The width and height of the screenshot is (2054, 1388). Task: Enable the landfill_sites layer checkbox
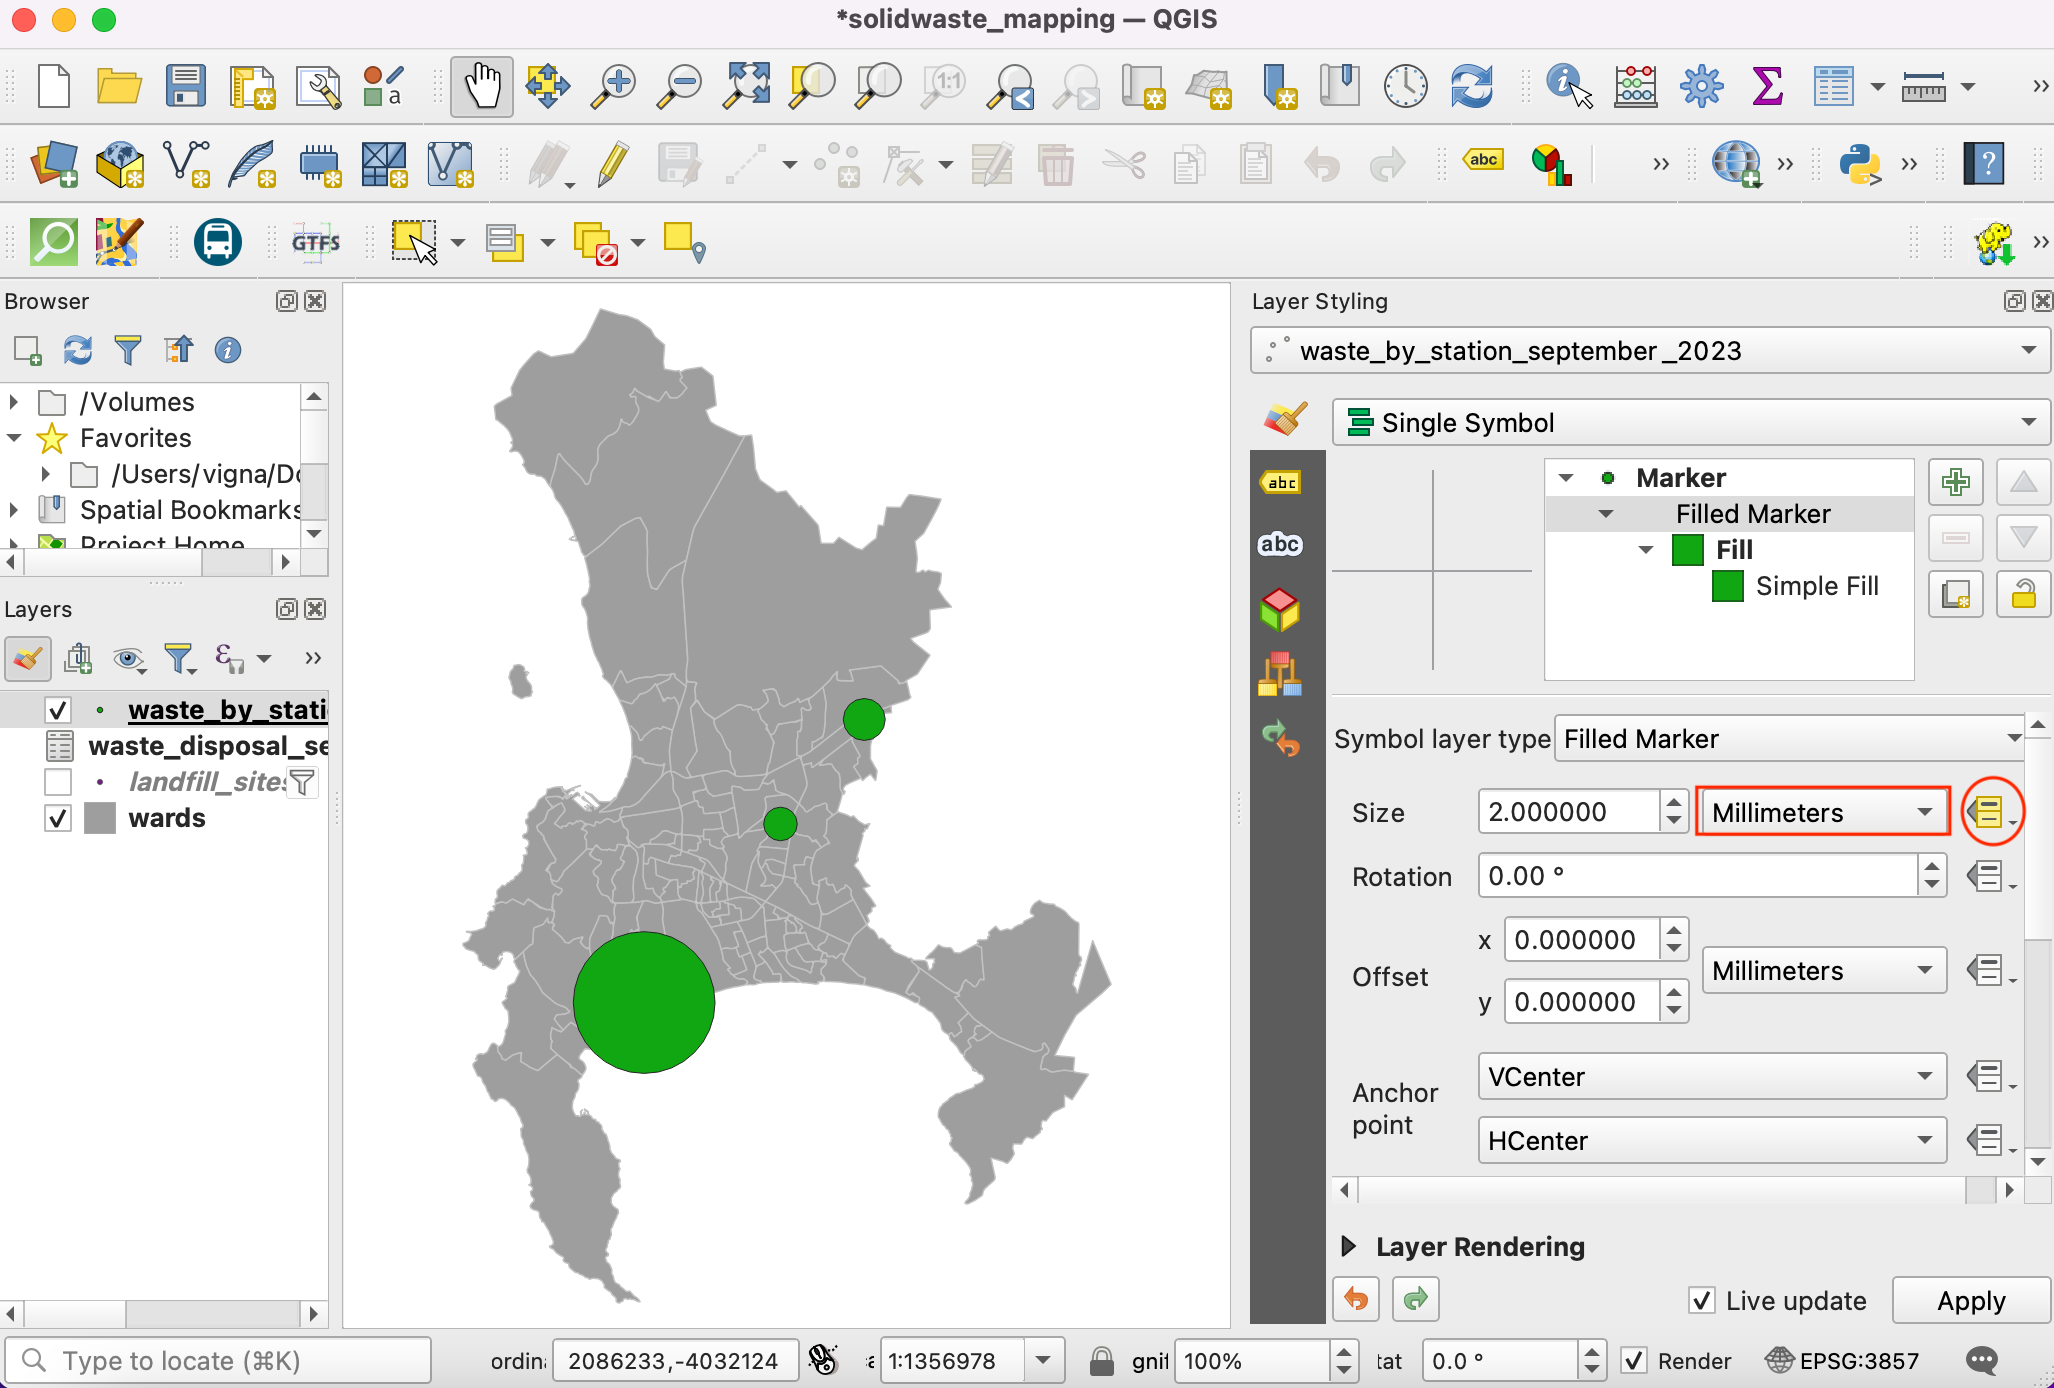pyautogui.click(x=58, y=782)
